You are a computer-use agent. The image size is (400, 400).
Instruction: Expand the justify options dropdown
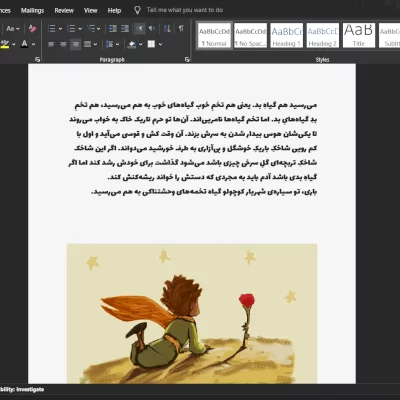[96, 44]
